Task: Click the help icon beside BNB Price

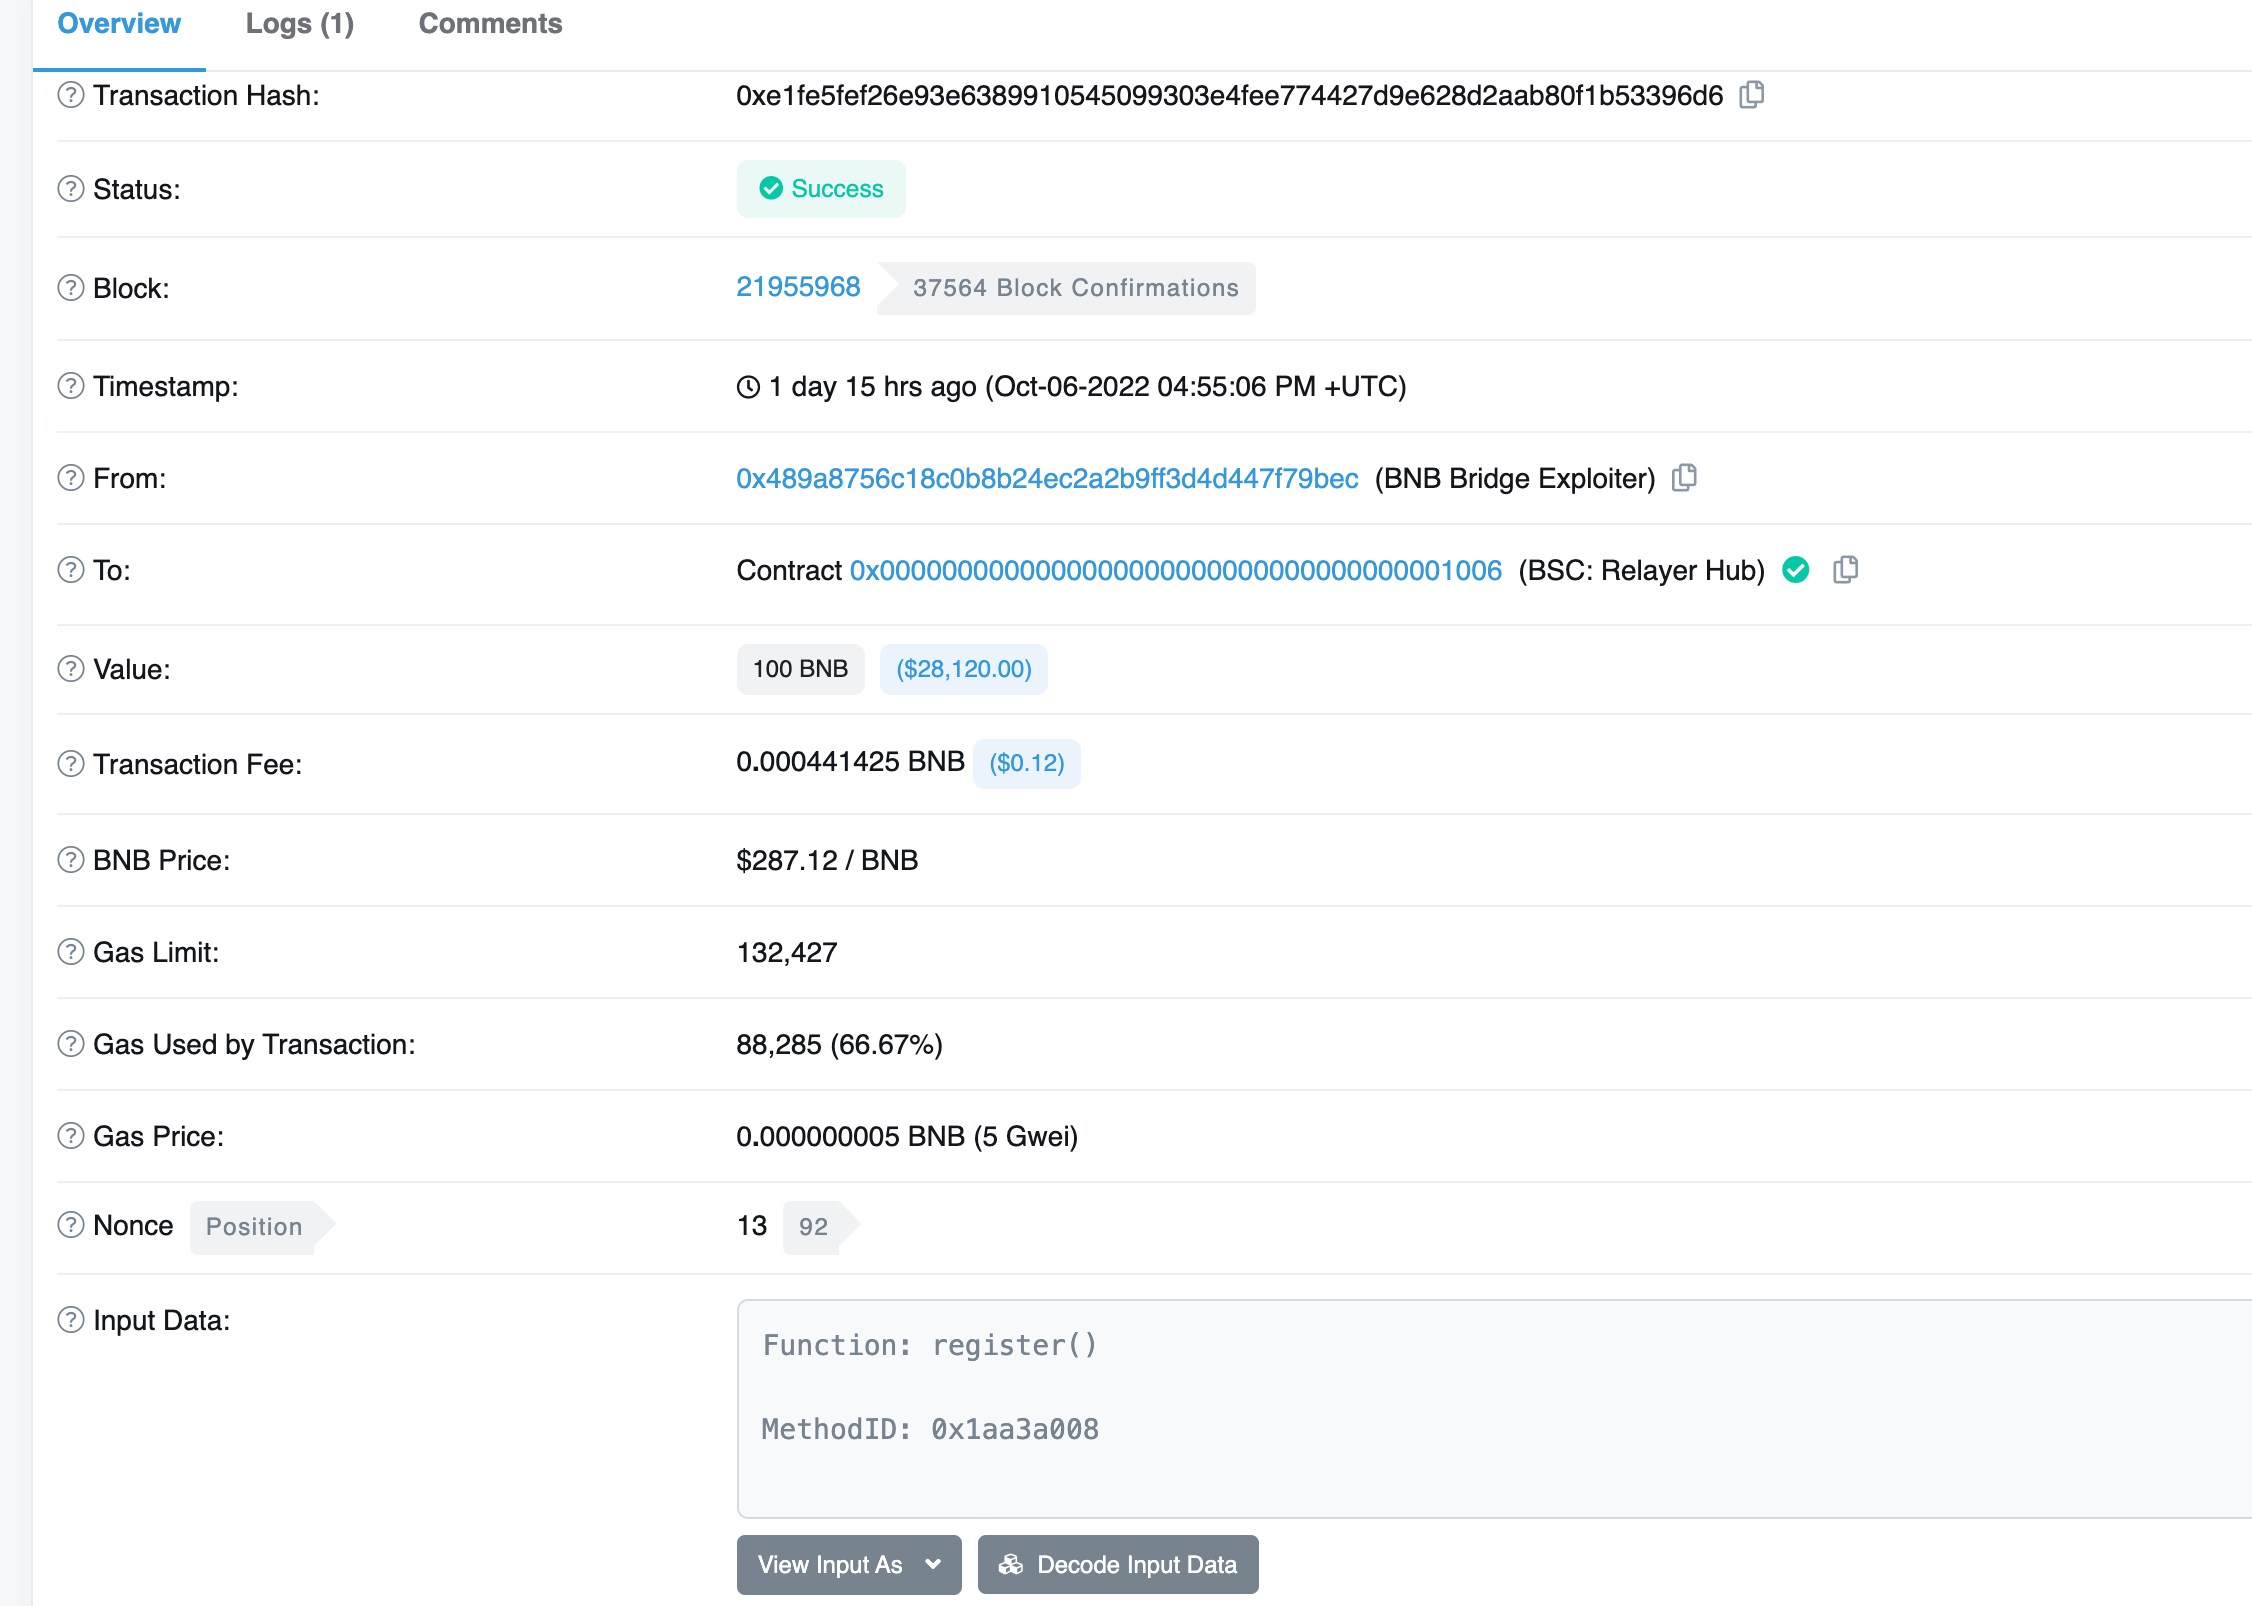Action: [71, 860]
